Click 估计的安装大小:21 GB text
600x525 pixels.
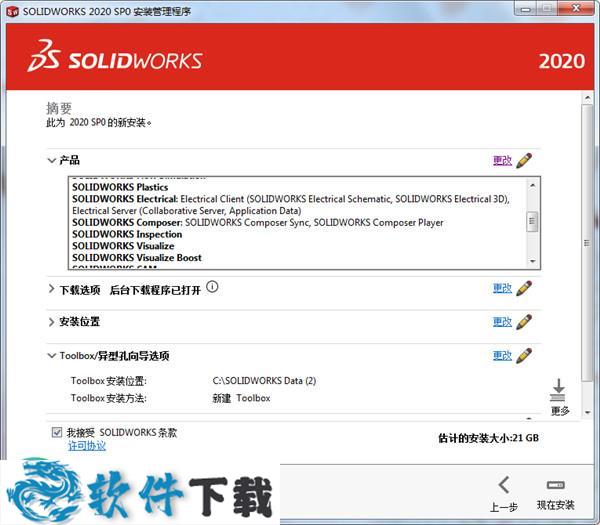click(488, 438)
